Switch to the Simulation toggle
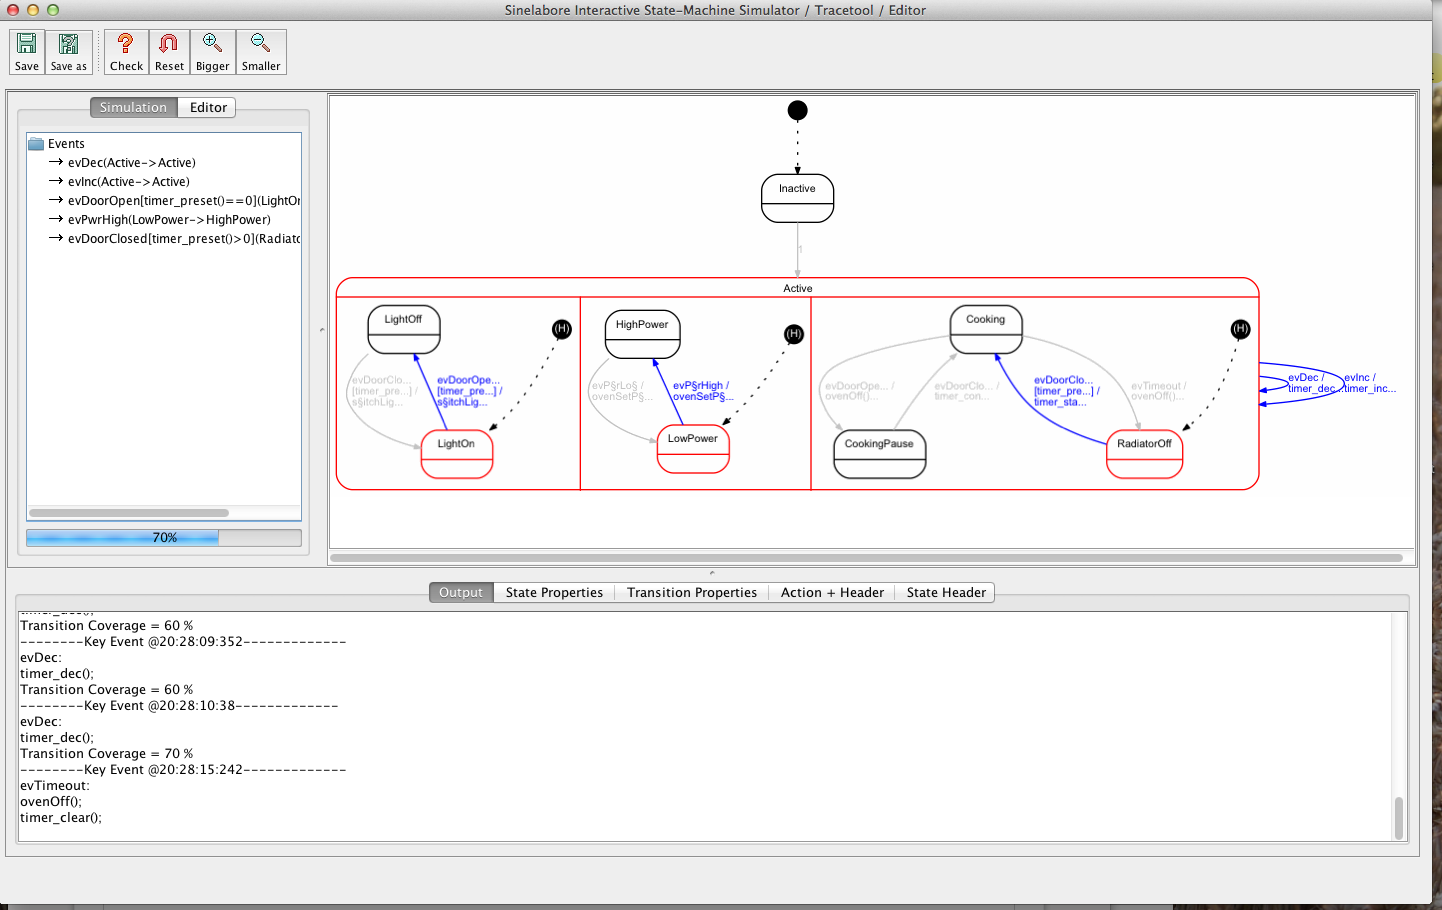Viewport: 1442px width, 910px height. 133,108
